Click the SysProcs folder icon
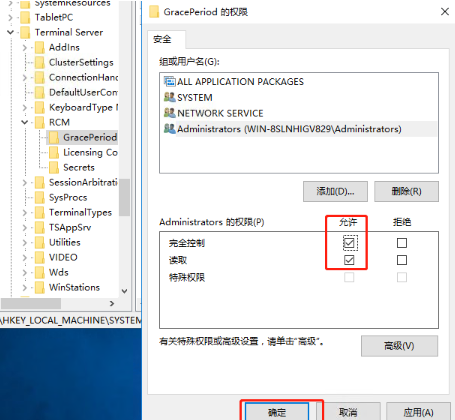 click(40, 197)
